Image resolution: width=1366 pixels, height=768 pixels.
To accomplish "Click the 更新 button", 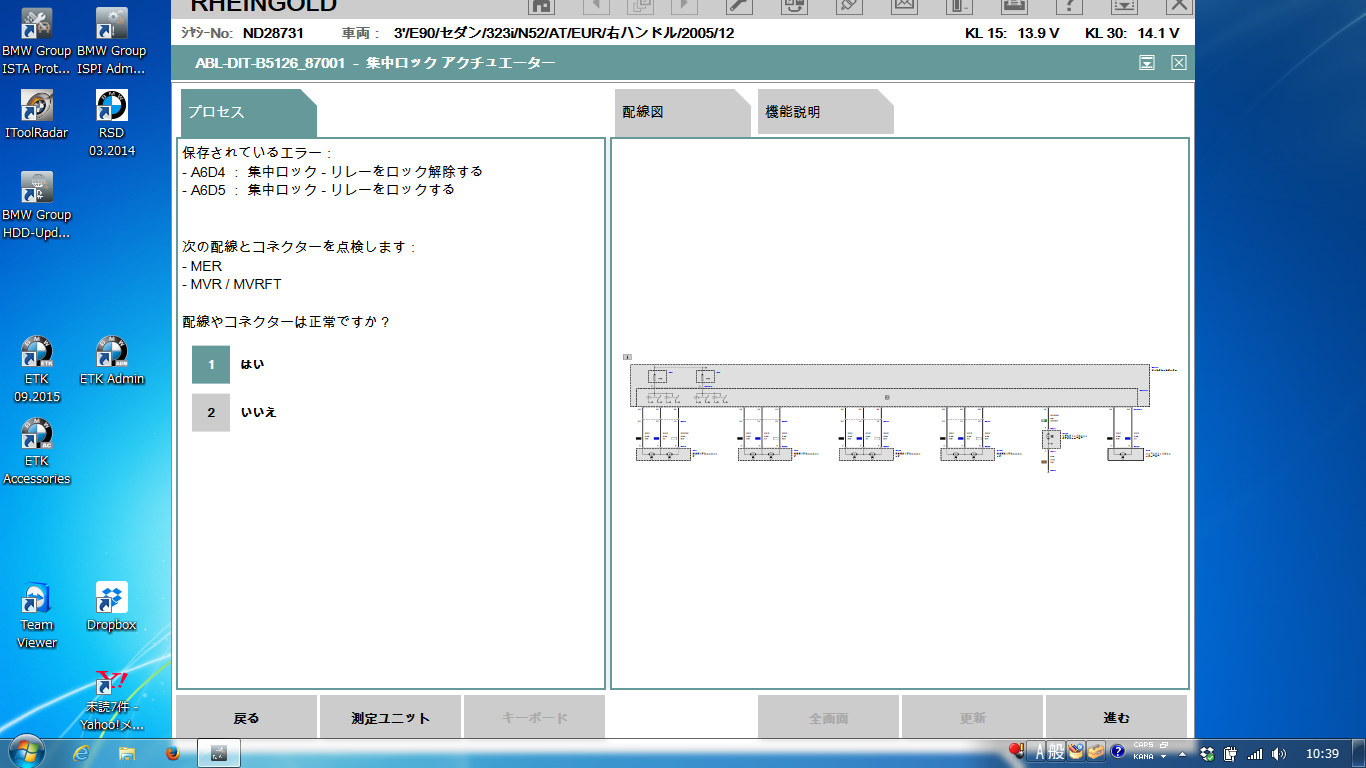I will (972, 718).
